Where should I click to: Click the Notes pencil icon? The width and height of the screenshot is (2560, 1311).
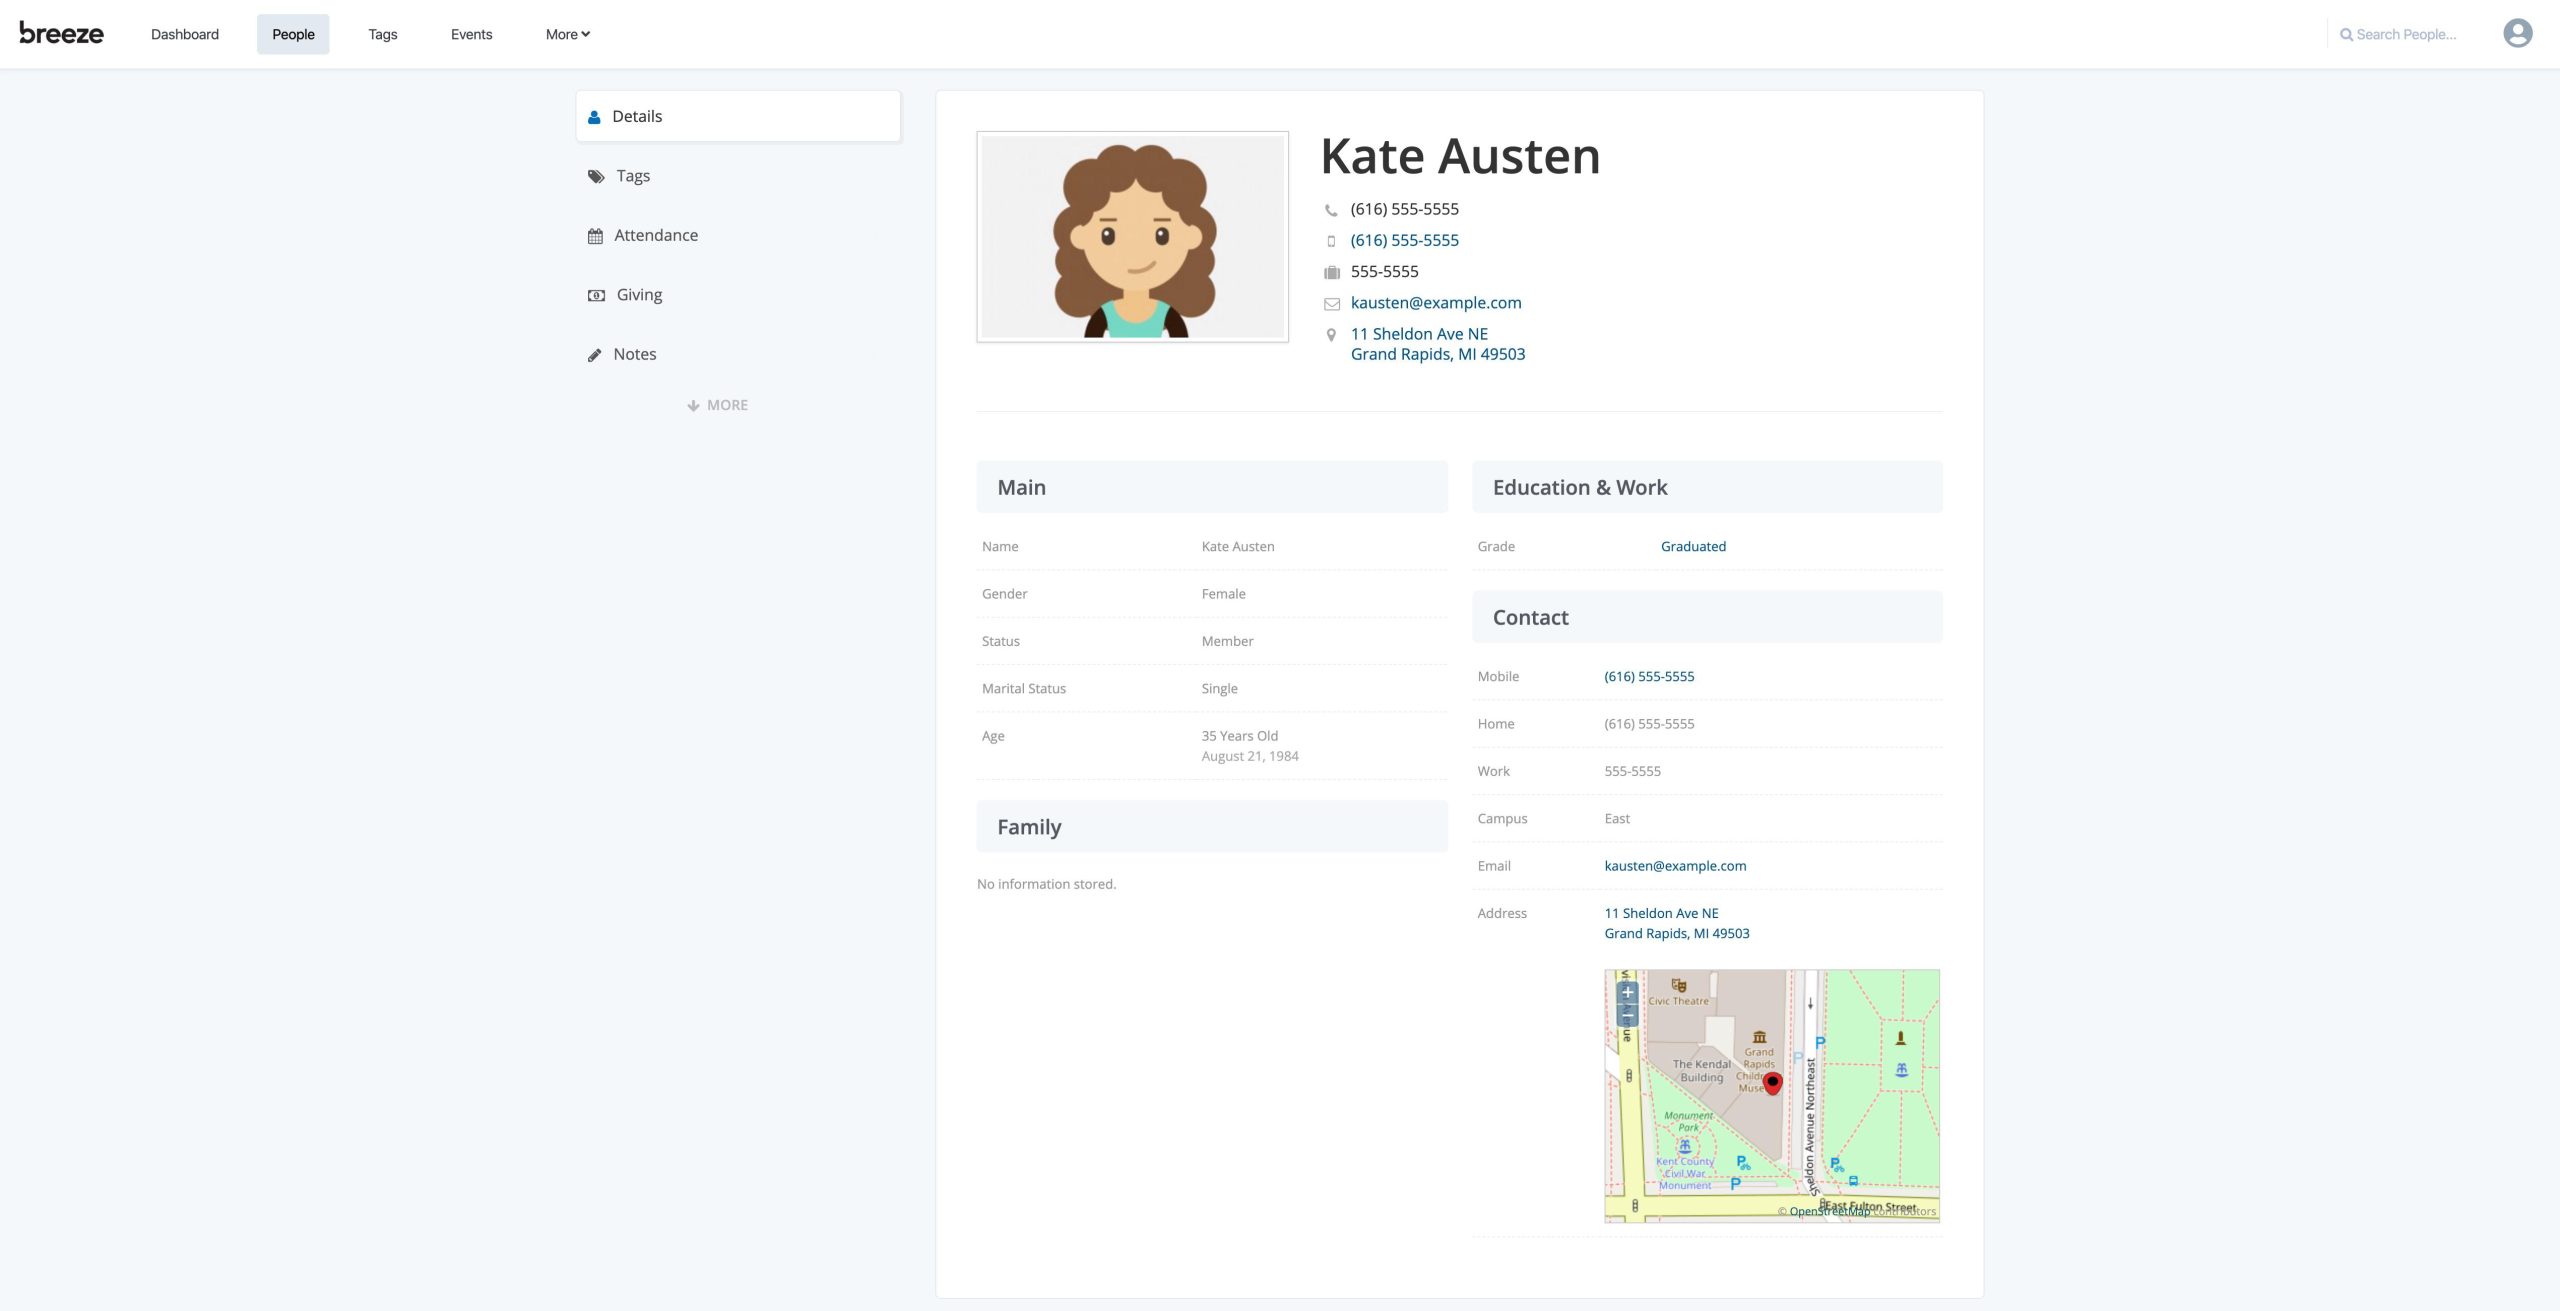[x=595, y=355]
